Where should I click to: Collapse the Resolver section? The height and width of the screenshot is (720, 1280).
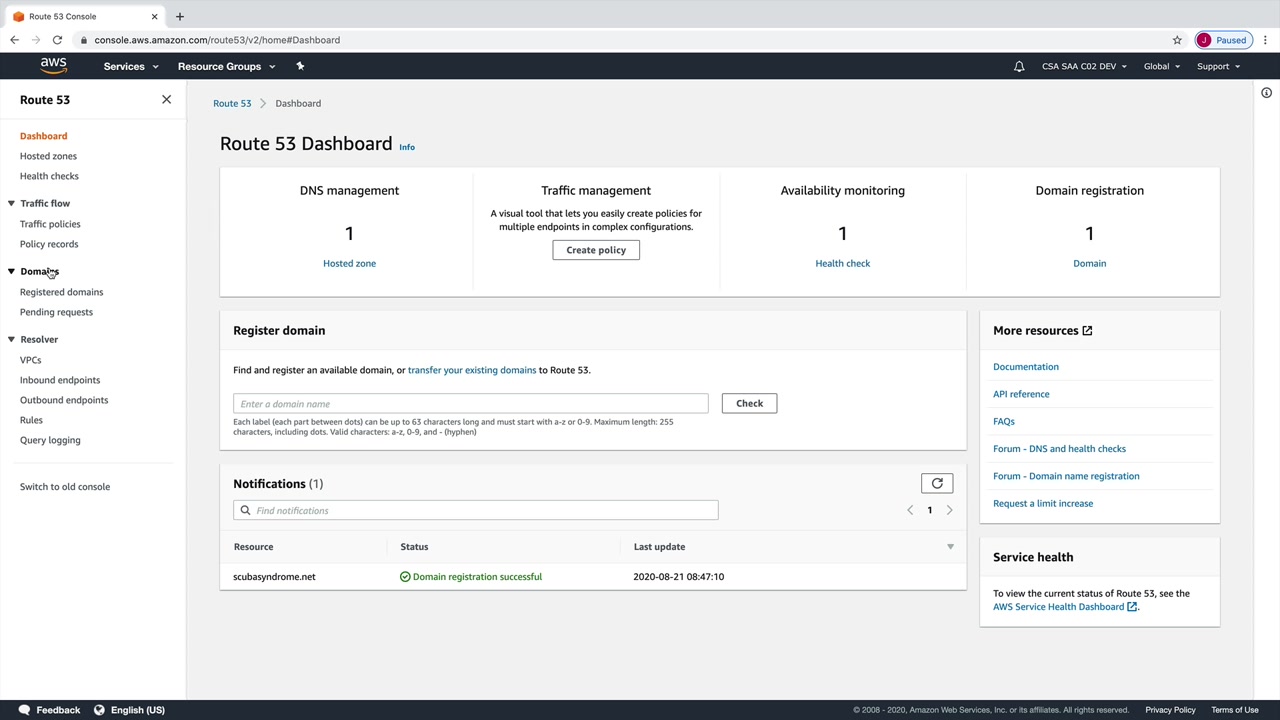click(11, 339)
